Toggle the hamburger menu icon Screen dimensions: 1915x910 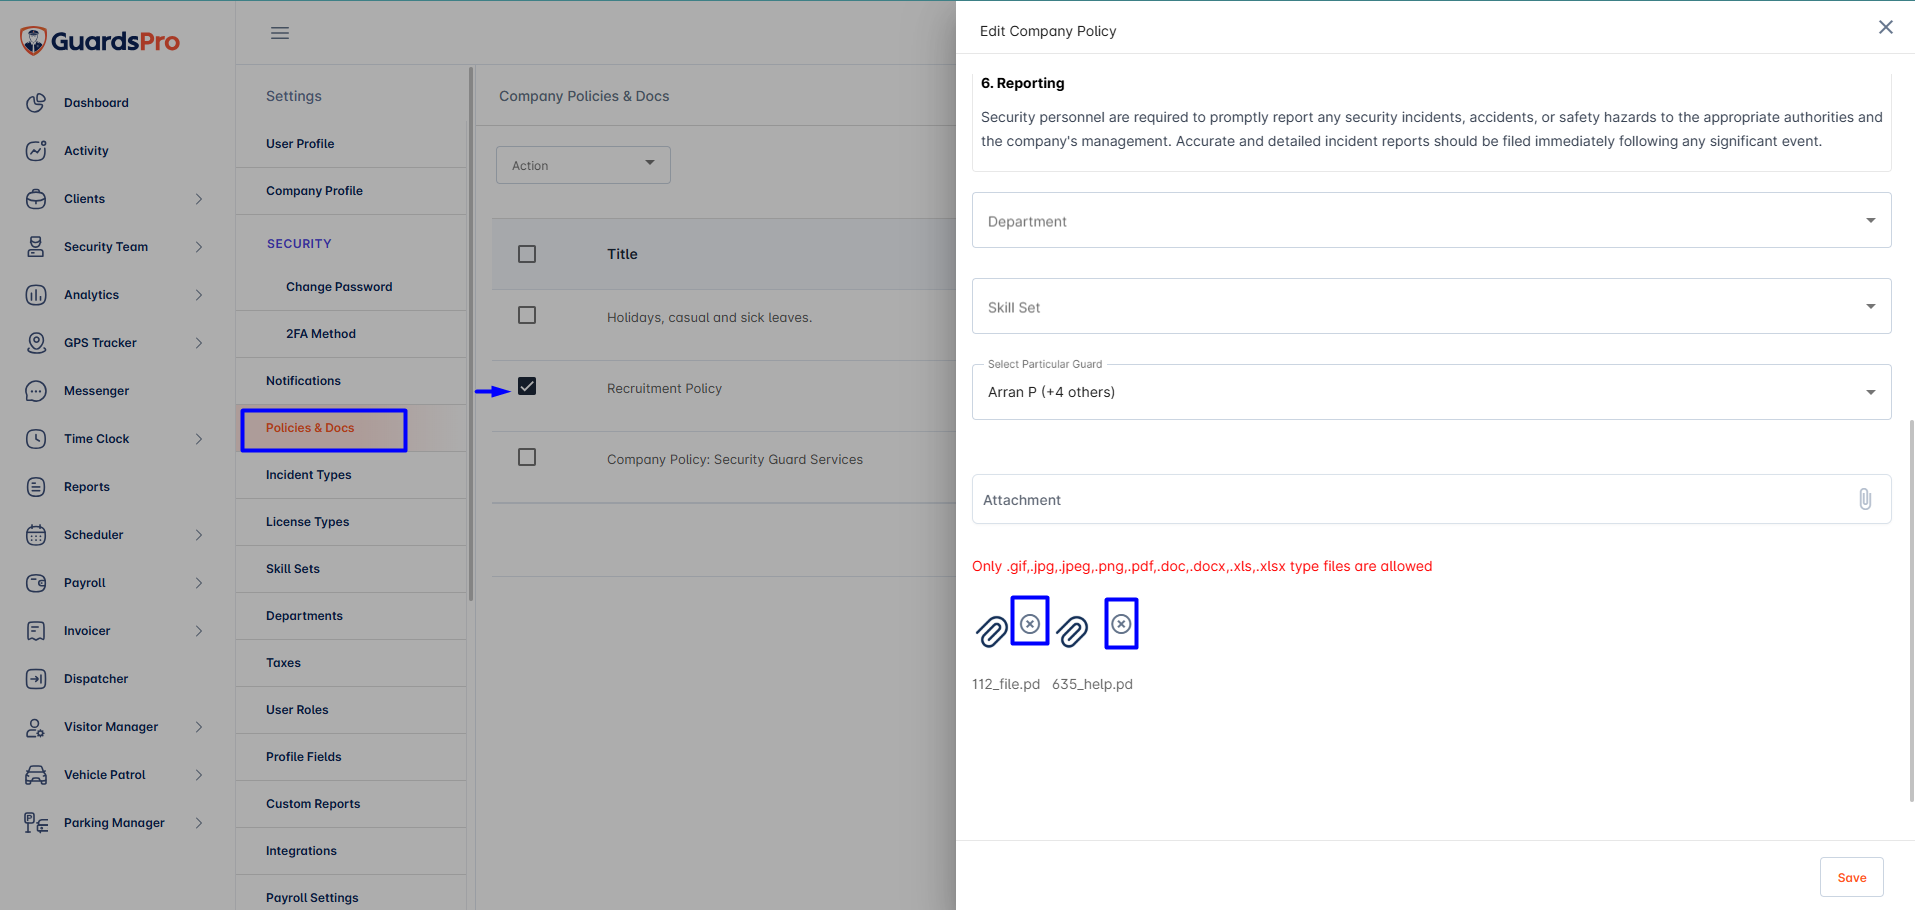(x=280, y=33)
